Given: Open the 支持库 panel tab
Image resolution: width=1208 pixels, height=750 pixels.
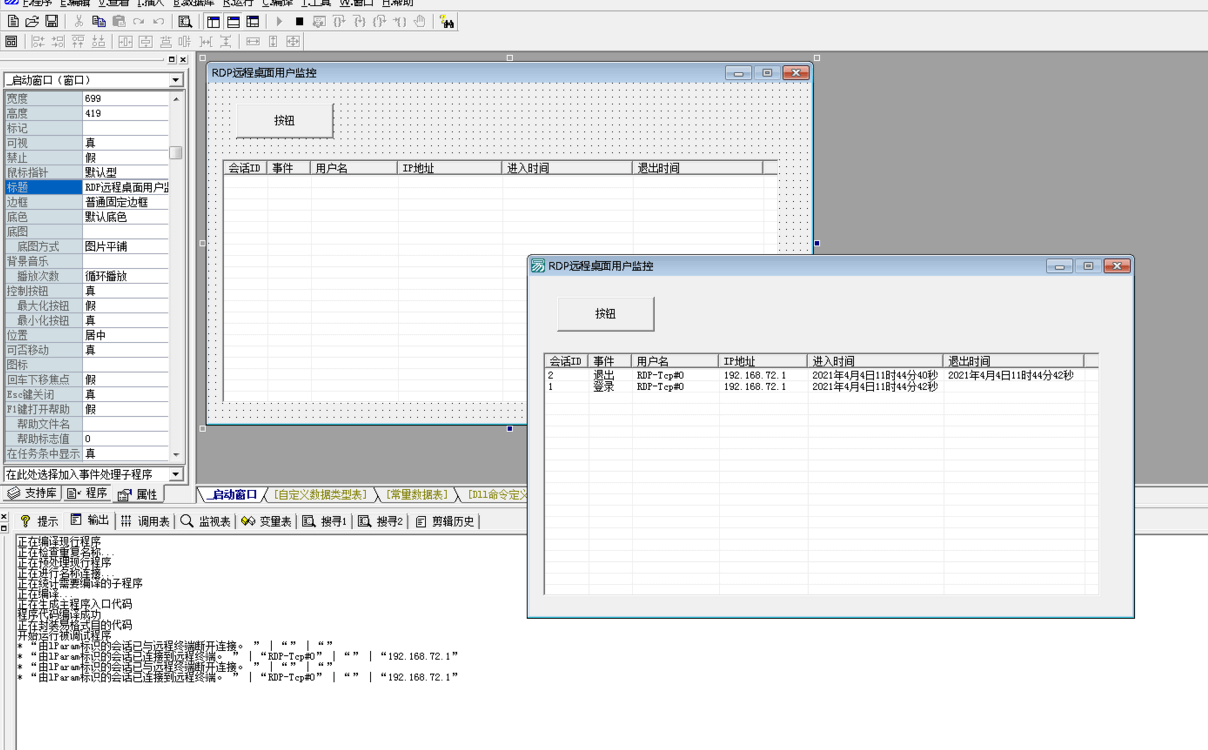Looking at the screenshot, I should pyautogui.click(x=32, y=494).
